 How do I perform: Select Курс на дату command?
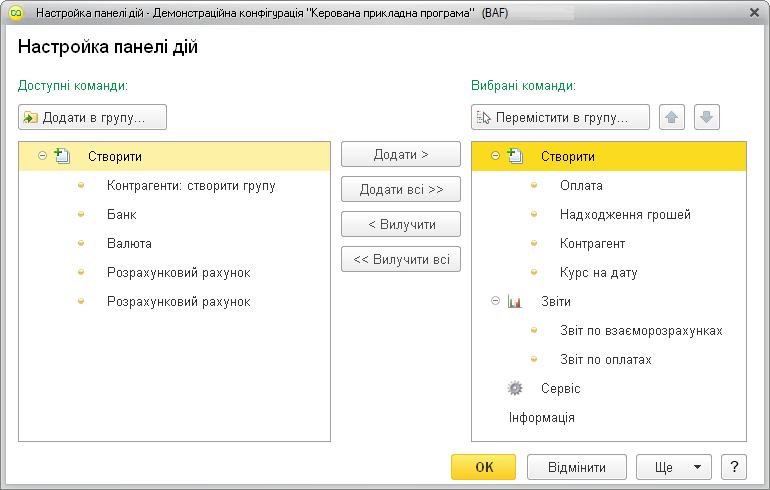(609, 272)
